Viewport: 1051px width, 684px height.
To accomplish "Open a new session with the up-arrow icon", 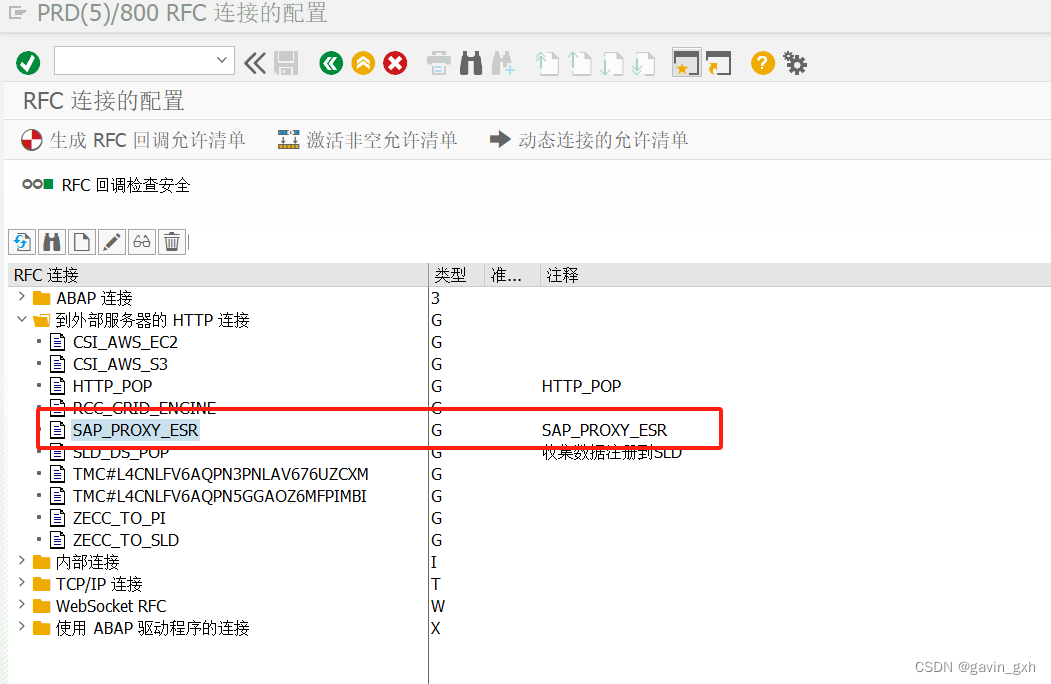I will 547,62.
